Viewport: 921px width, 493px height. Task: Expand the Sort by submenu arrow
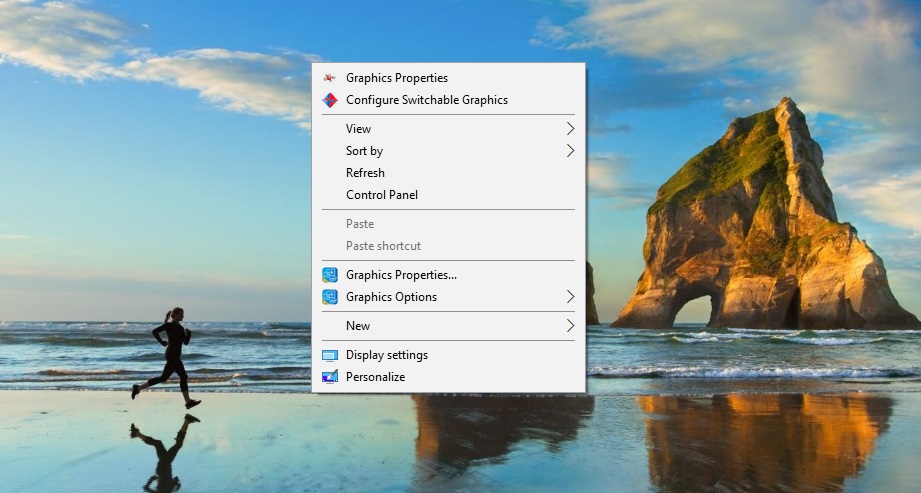point(570,151)
